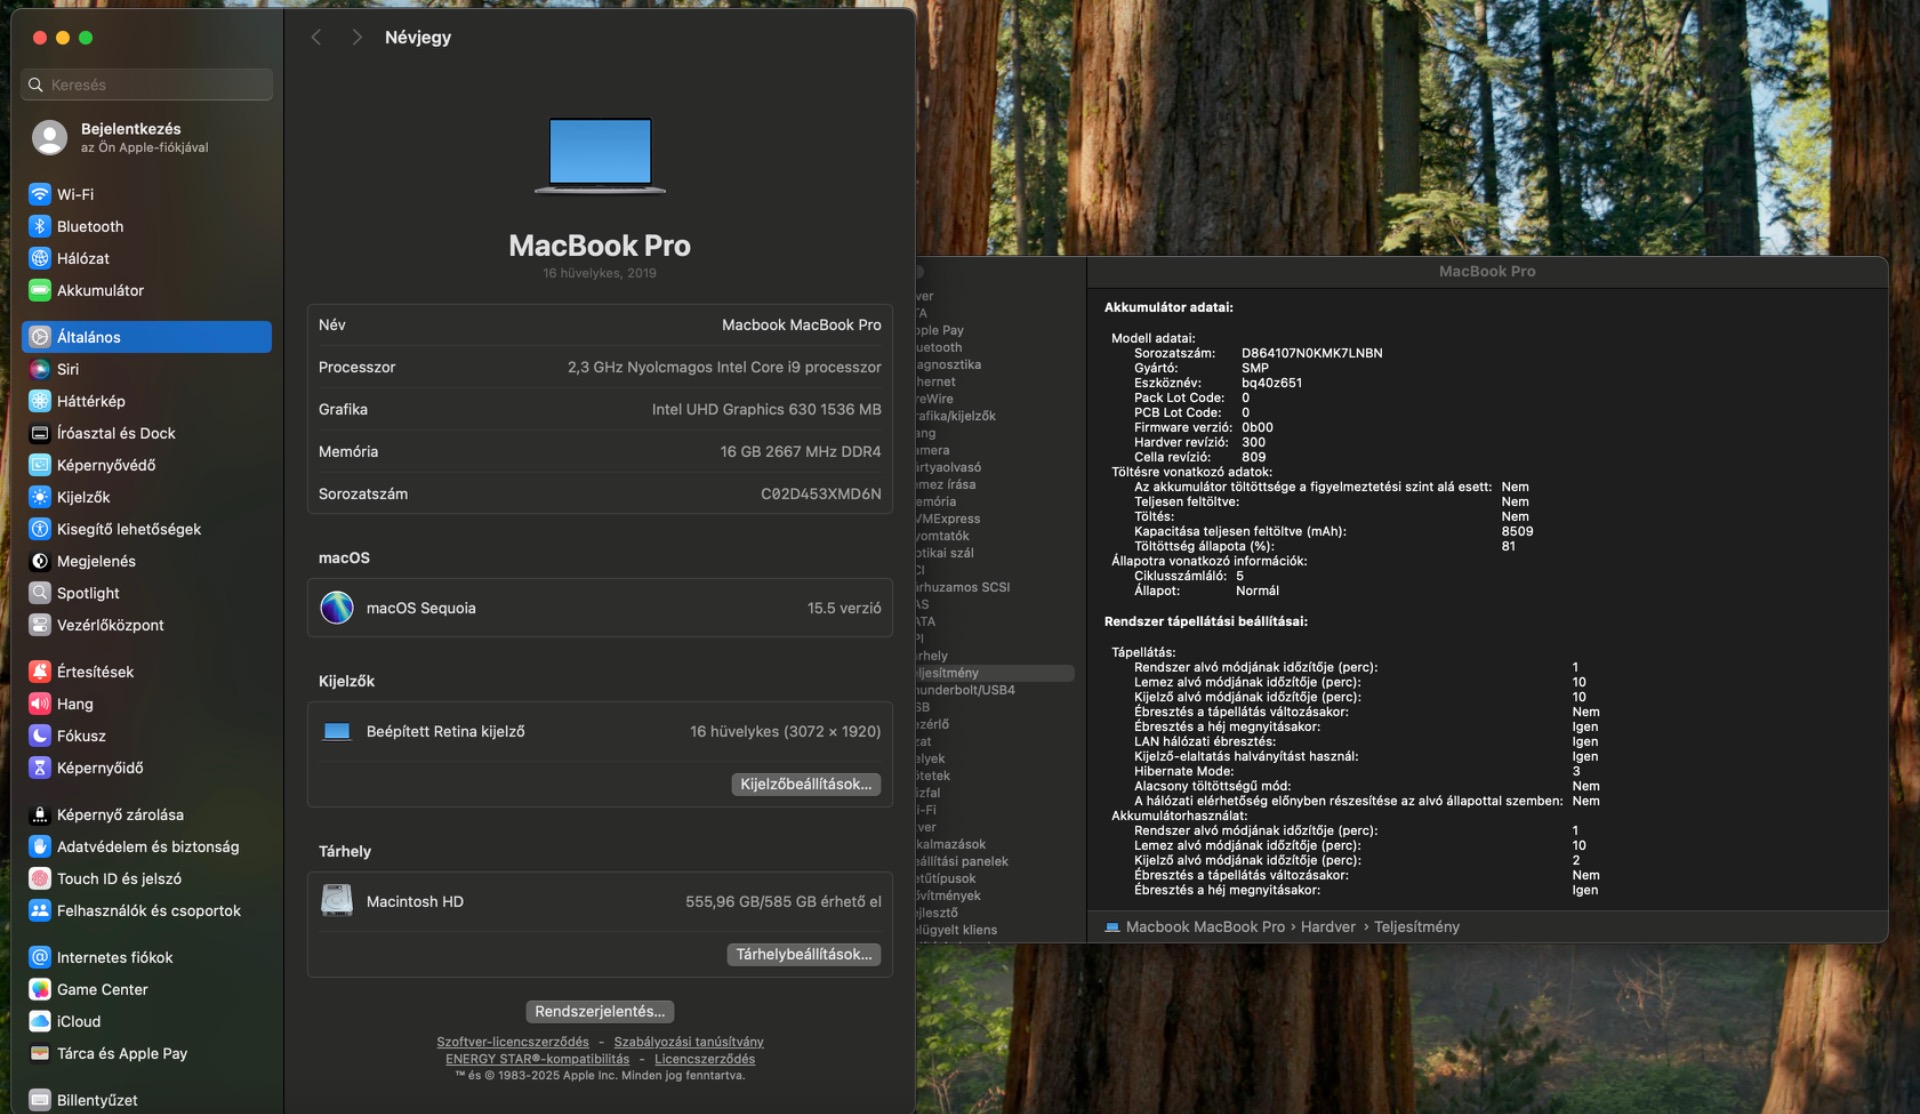The height and width of the screenshot is (1114, 1920).
Task: Open Értesítések notifications icon
Action: coord(40,672)
